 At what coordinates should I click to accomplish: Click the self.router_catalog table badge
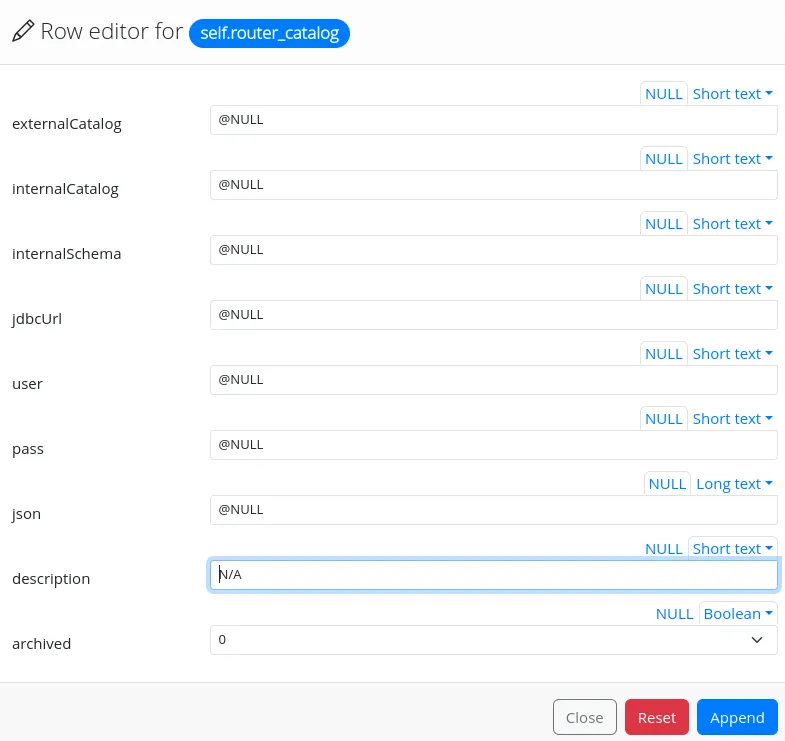tap(269, 32)
